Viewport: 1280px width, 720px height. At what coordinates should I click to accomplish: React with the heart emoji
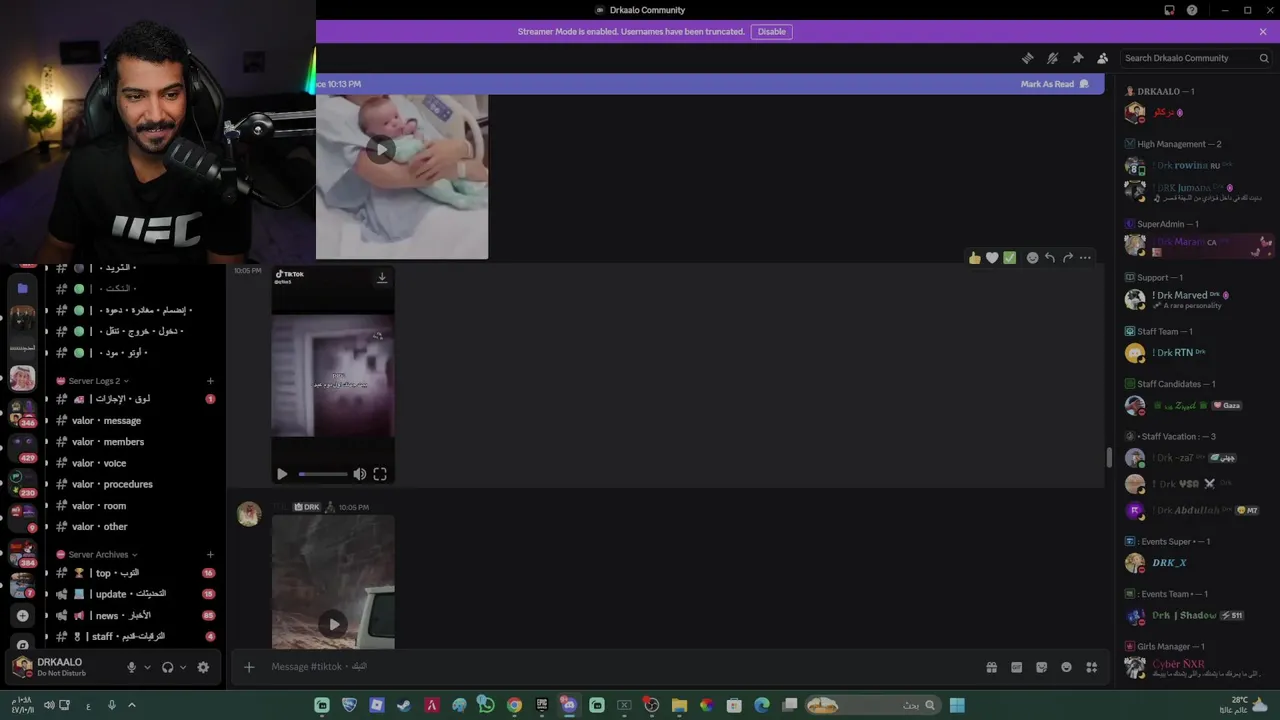(x=992, y=258)
